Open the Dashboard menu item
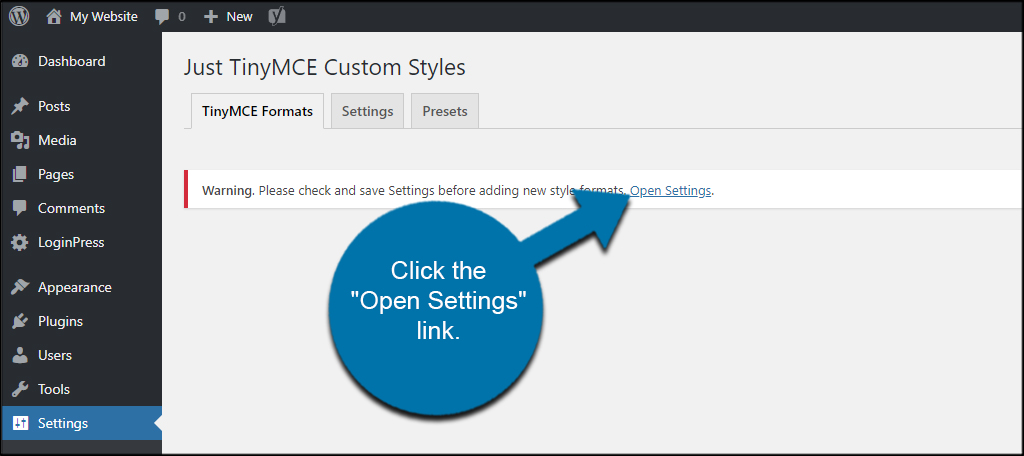 (81, 61)
